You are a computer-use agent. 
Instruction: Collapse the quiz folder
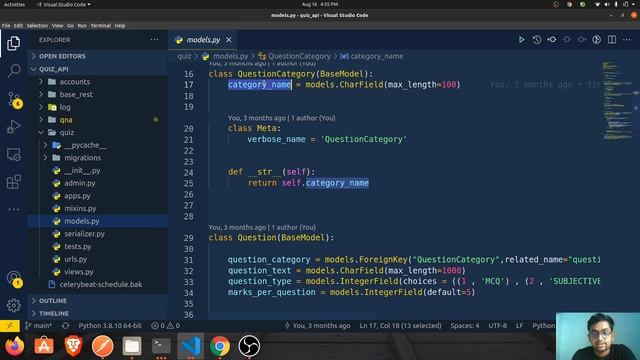(98, 132)
